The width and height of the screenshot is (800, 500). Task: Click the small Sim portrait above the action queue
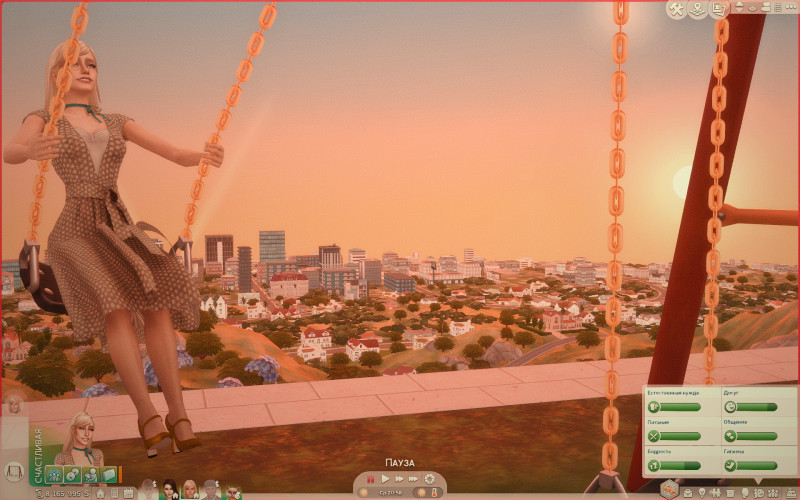coord(14,405)
